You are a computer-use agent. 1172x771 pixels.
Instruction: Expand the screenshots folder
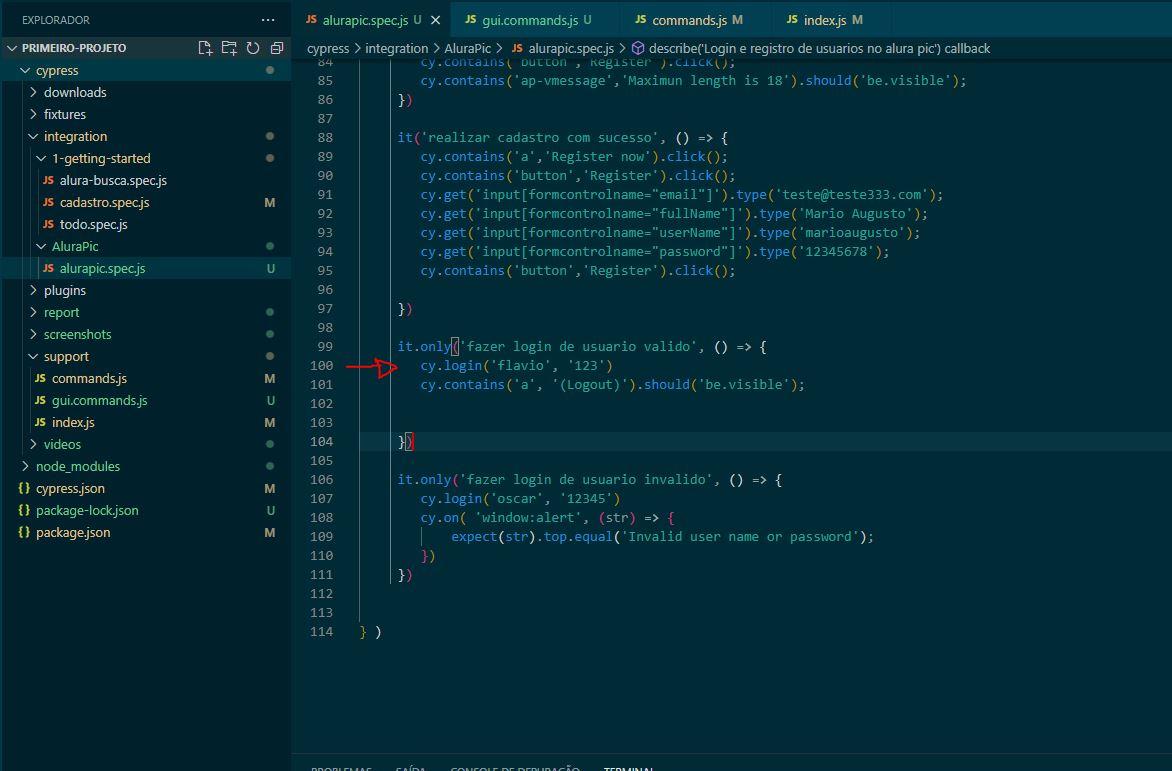[77, 334]
